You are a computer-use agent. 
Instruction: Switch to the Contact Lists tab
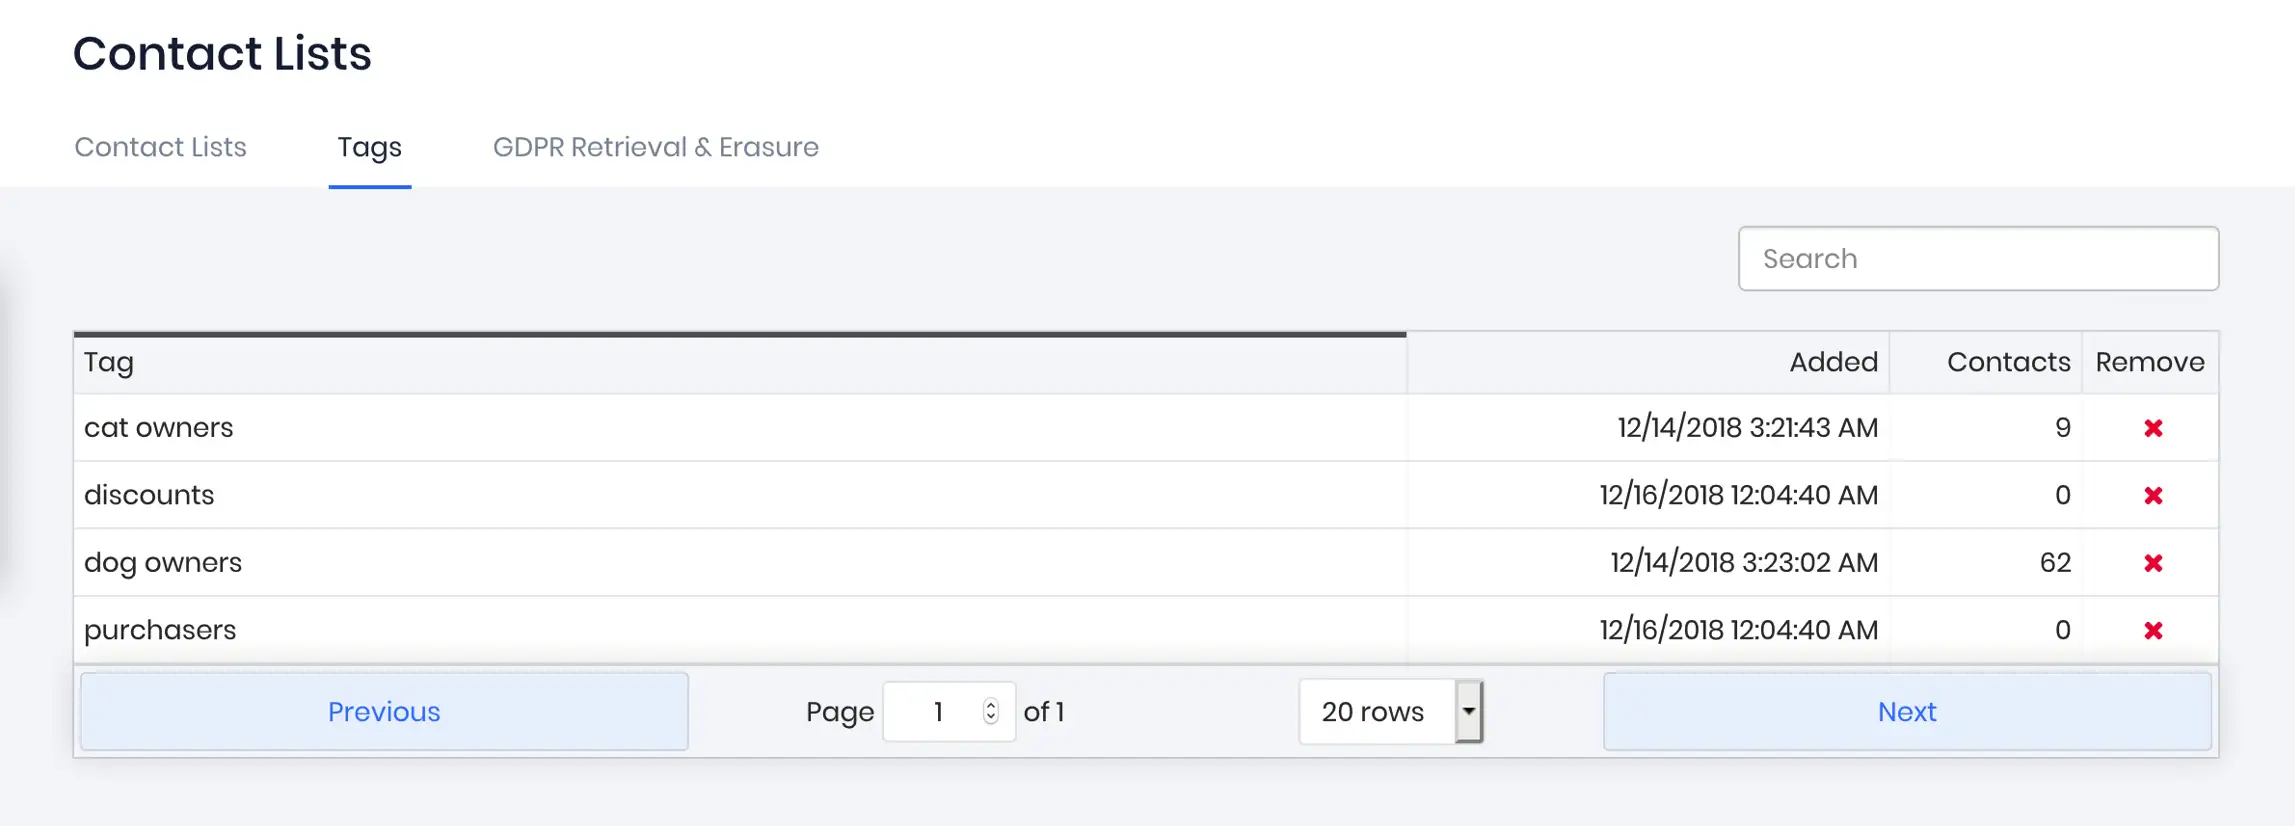point(160,147)
